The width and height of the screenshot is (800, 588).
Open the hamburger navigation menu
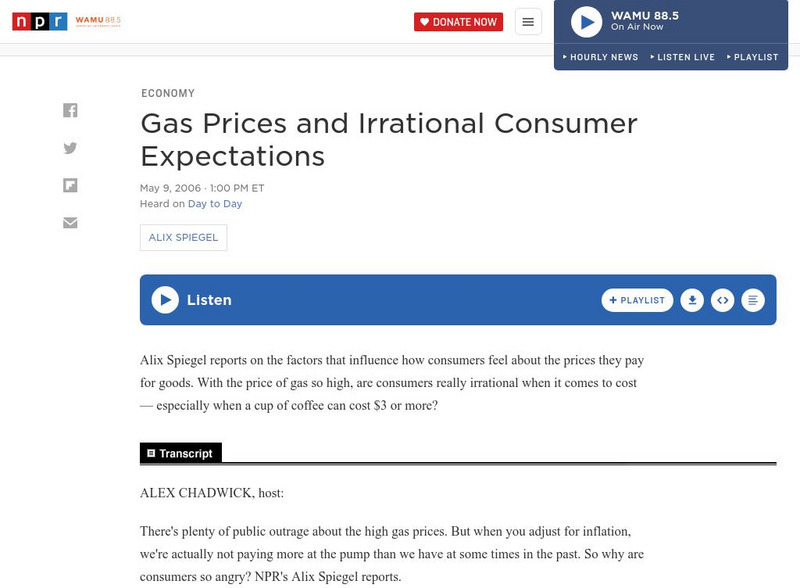528,22
